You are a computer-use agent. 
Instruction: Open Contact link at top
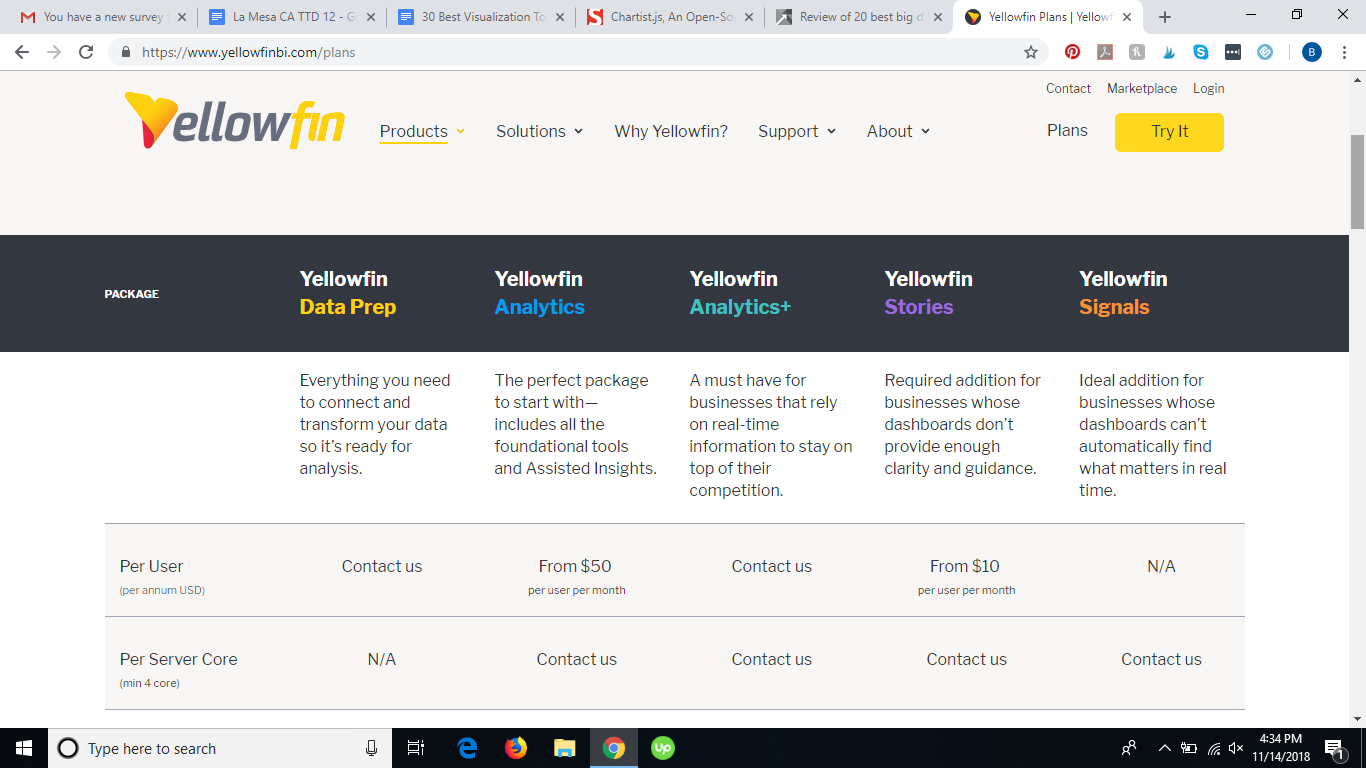1068,88
